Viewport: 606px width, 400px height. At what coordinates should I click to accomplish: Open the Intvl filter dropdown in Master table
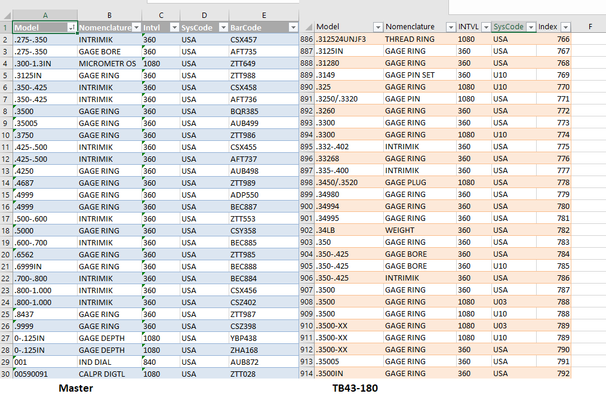coord(174,27)
